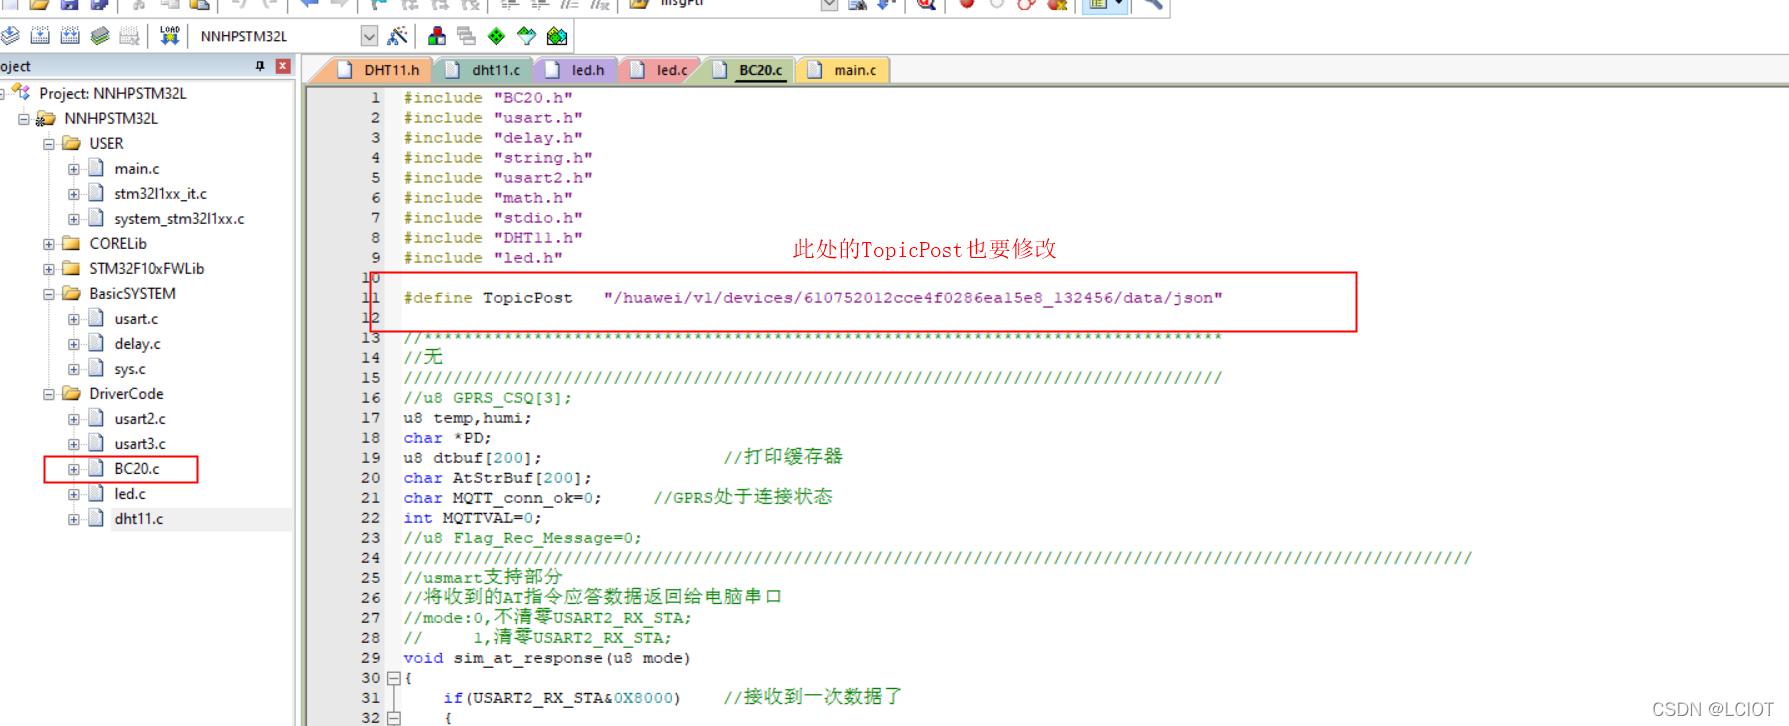Expand the CORELib folder

coord(49,244)
